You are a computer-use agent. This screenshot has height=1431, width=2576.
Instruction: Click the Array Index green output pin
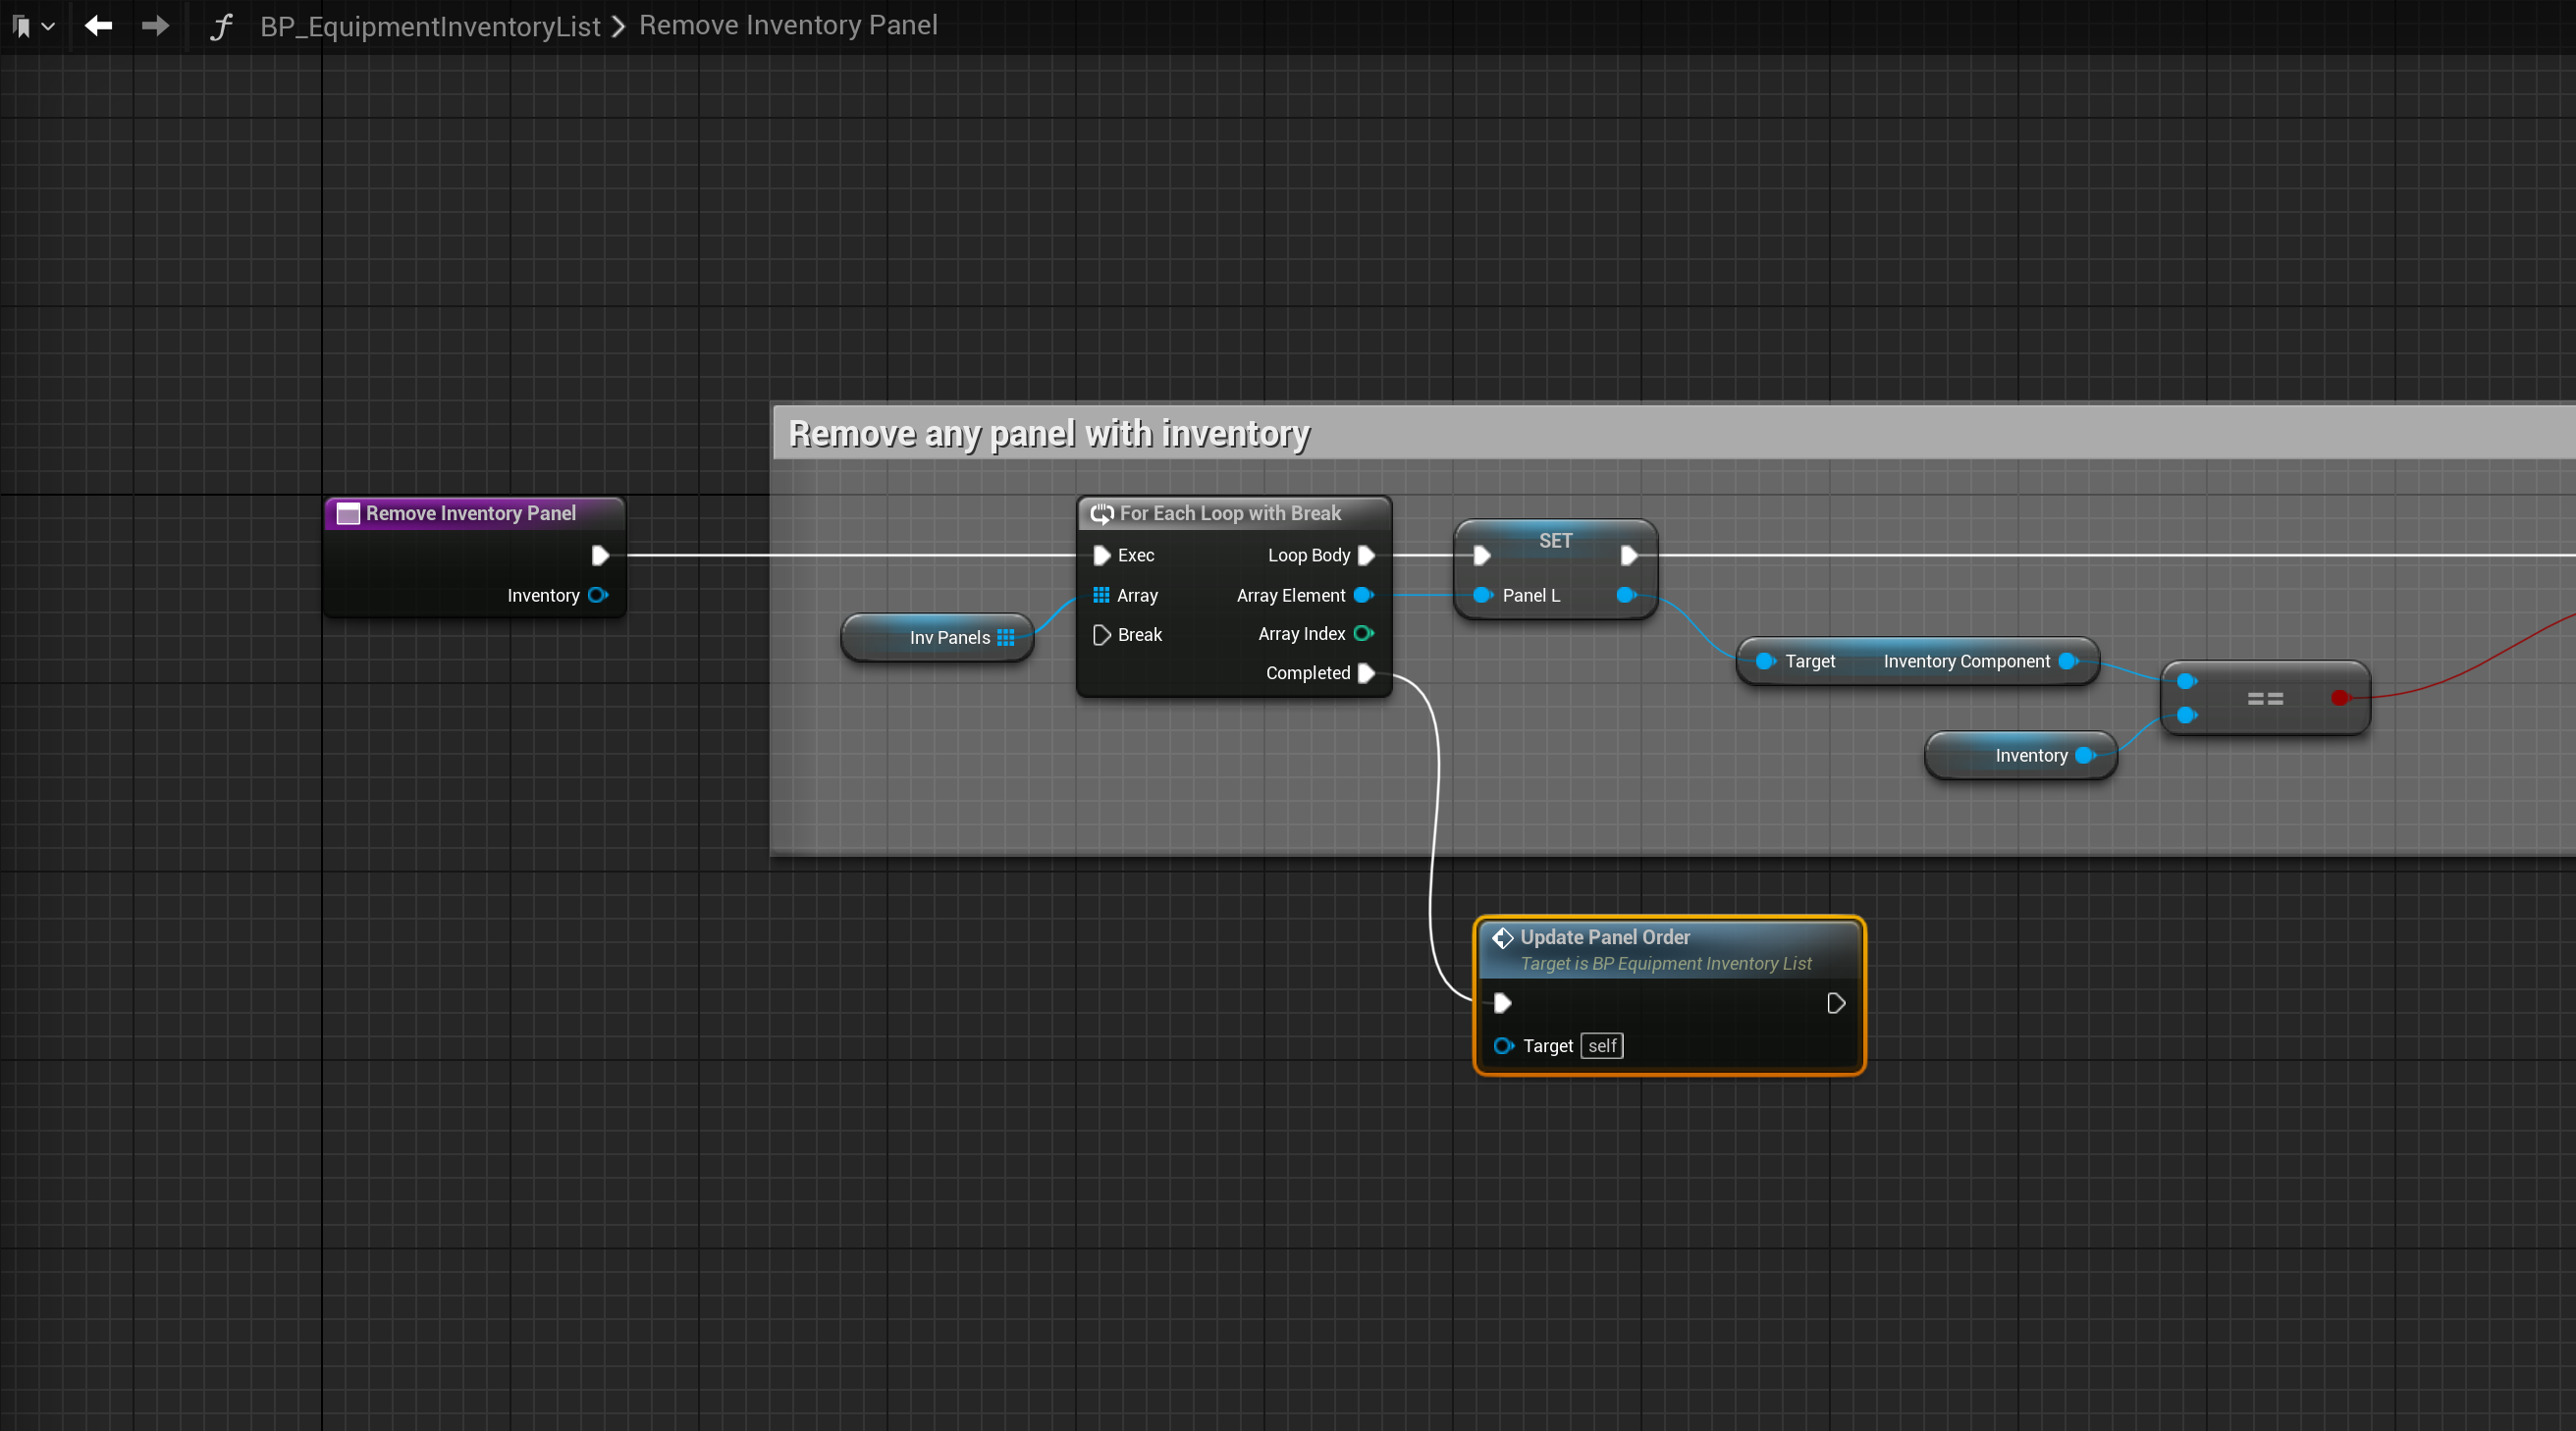tap(1363, 633)
